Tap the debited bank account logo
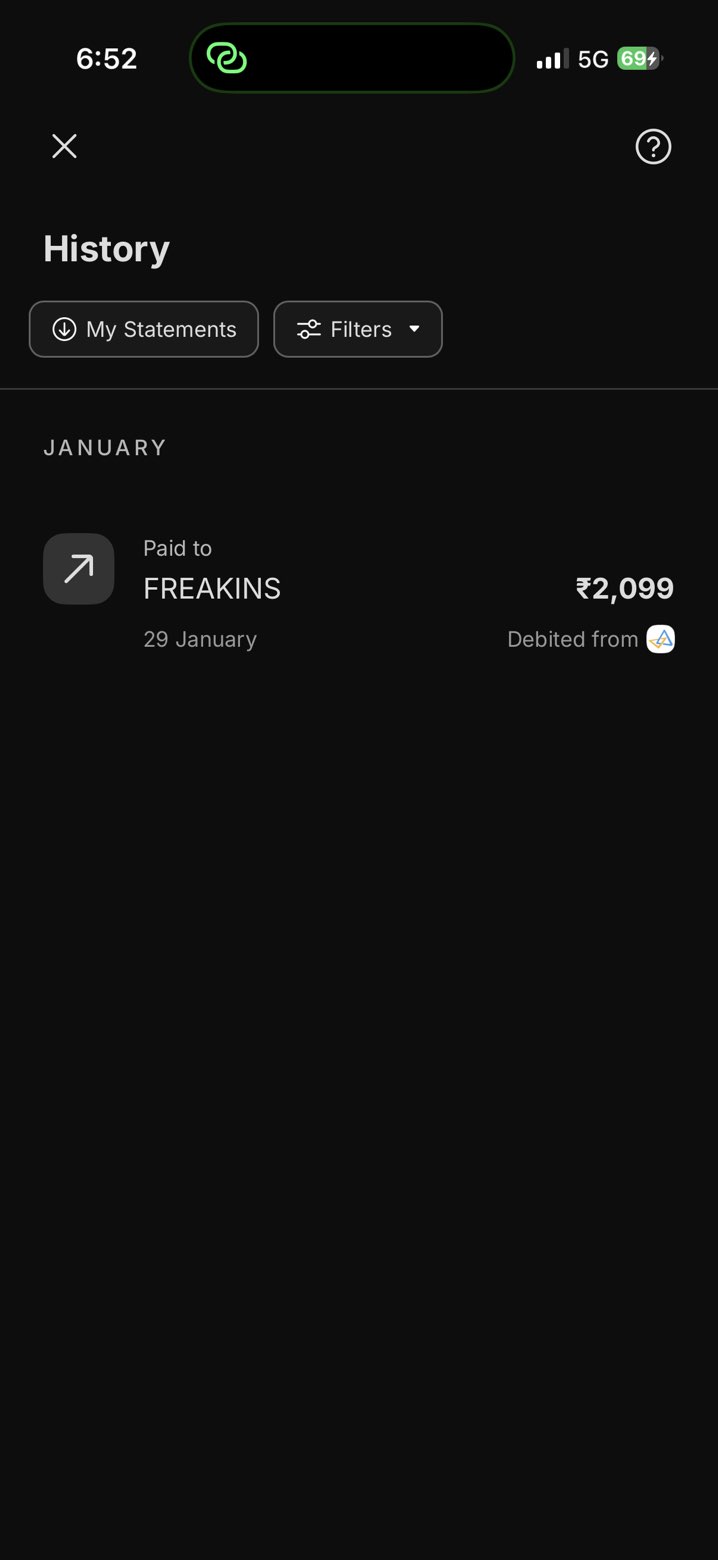Image resolution: width=718 pixels, height=1560 pixels. pyautogui.click(x=660, y=639)
